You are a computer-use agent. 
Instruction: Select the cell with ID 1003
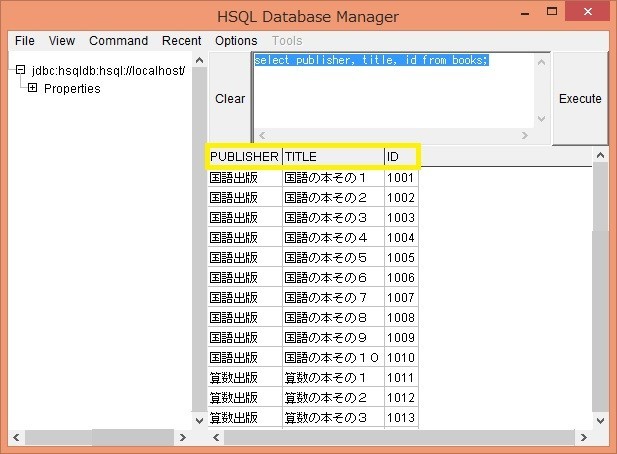tap(401, 217)
